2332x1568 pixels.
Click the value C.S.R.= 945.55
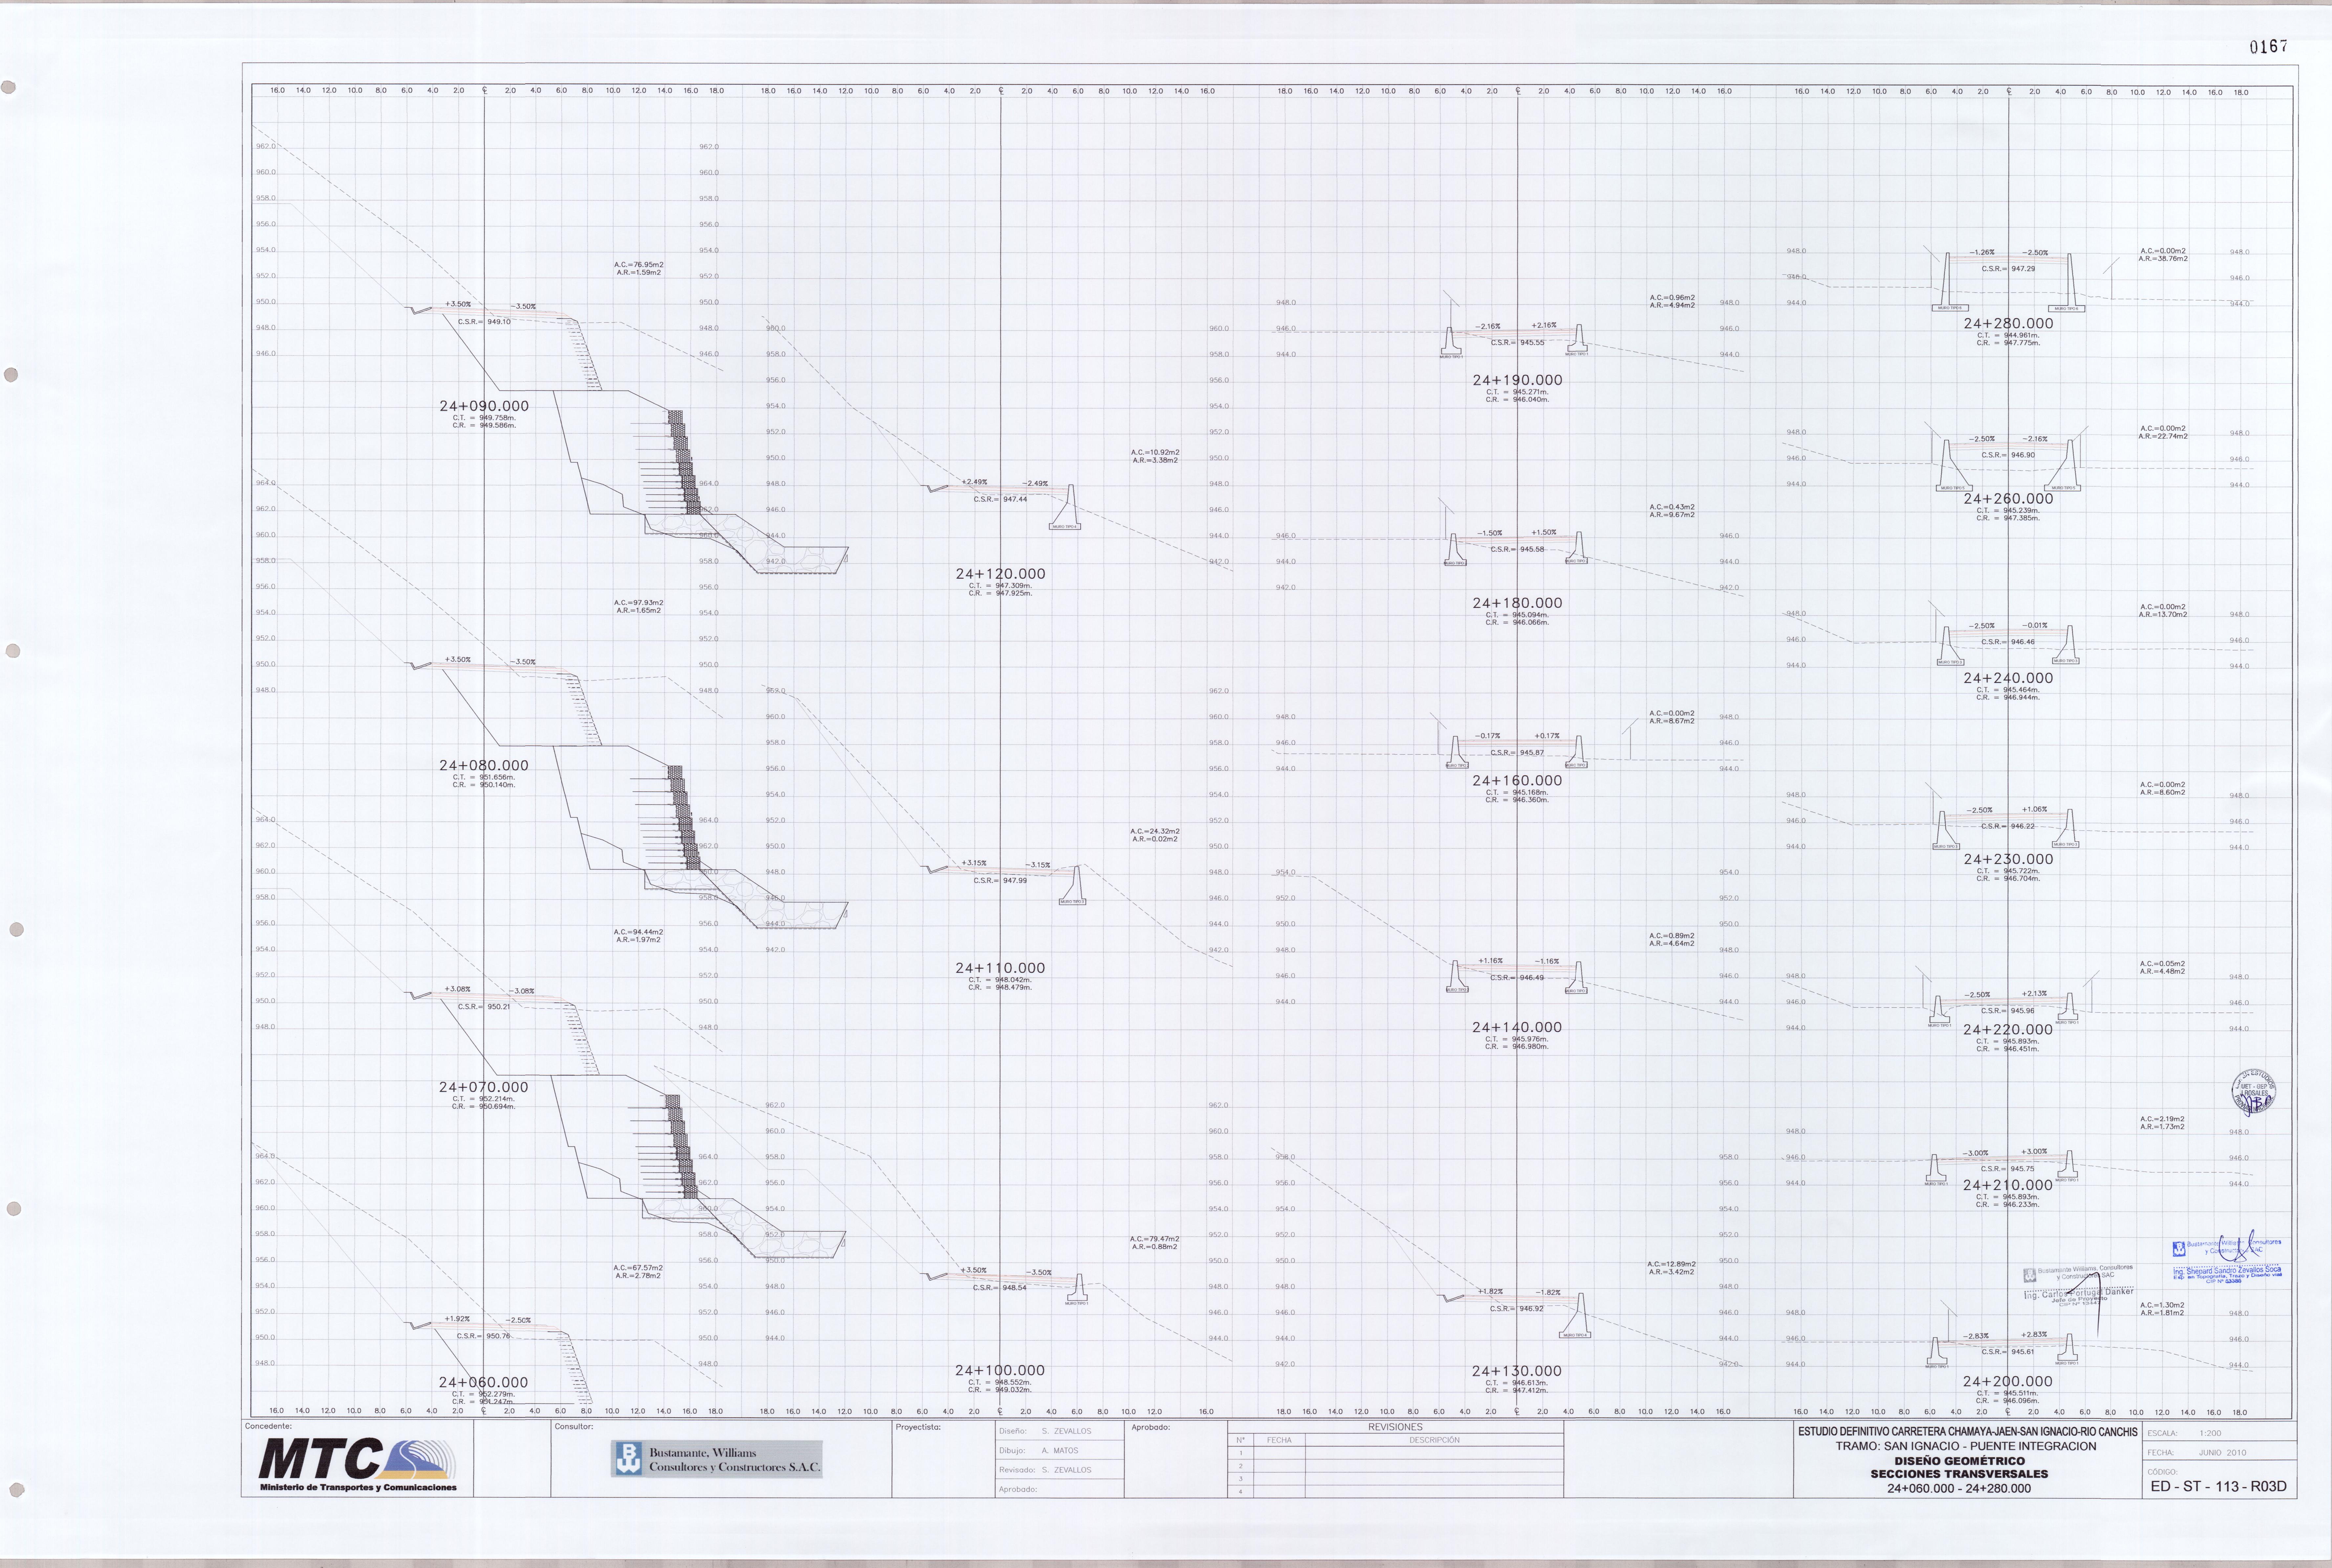[x=1517, y=343]
